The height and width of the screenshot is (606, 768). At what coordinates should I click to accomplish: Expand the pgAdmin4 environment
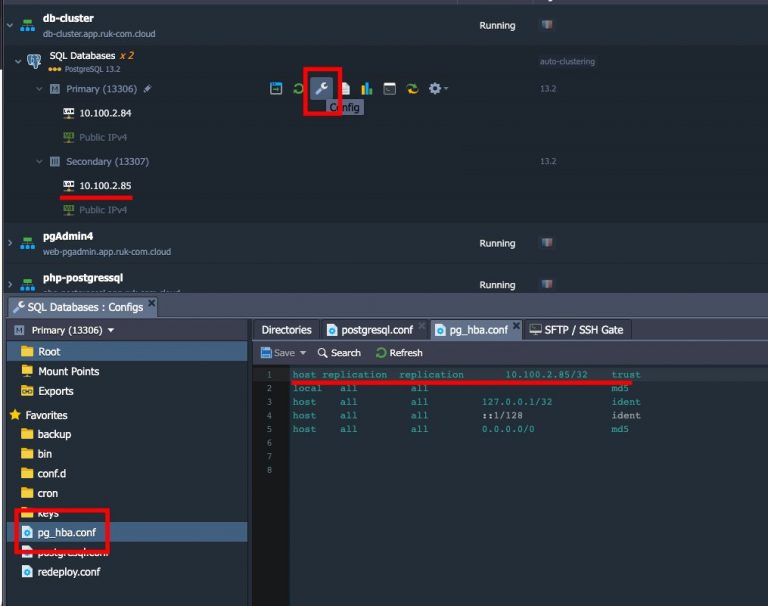8,243
